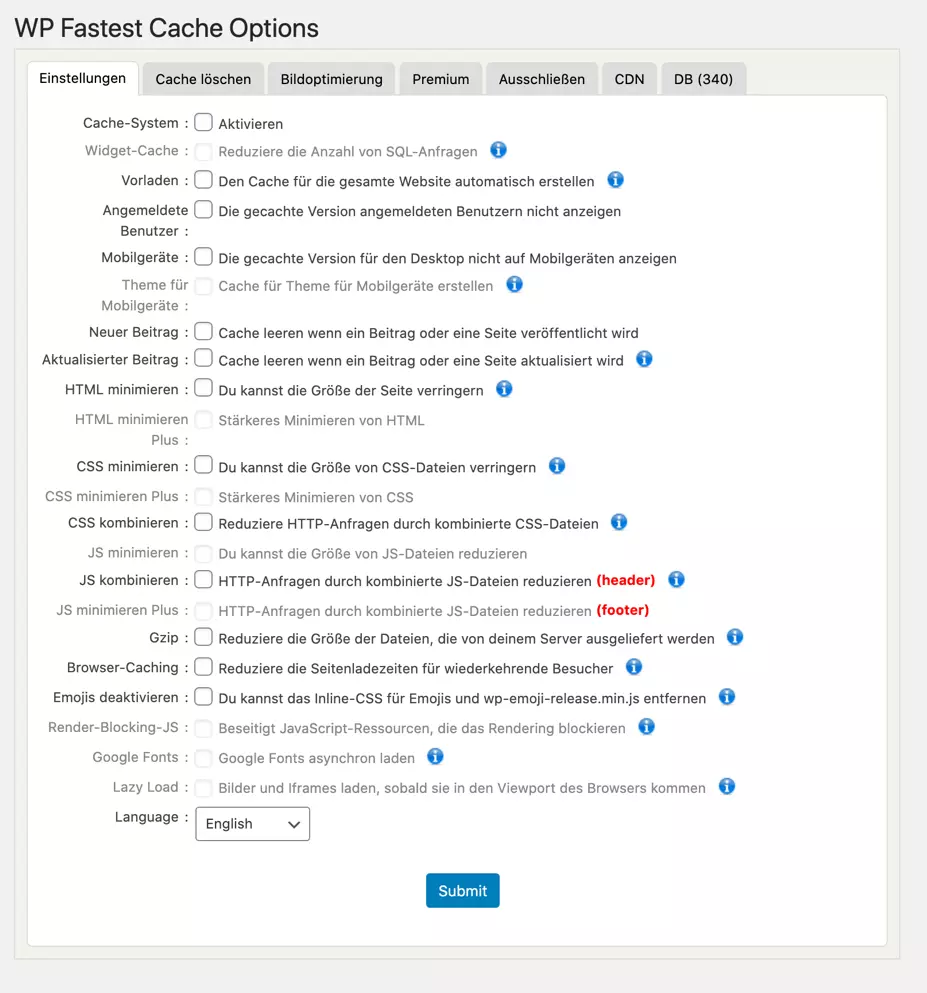Show info for Render-Blocking-JS

646,726
